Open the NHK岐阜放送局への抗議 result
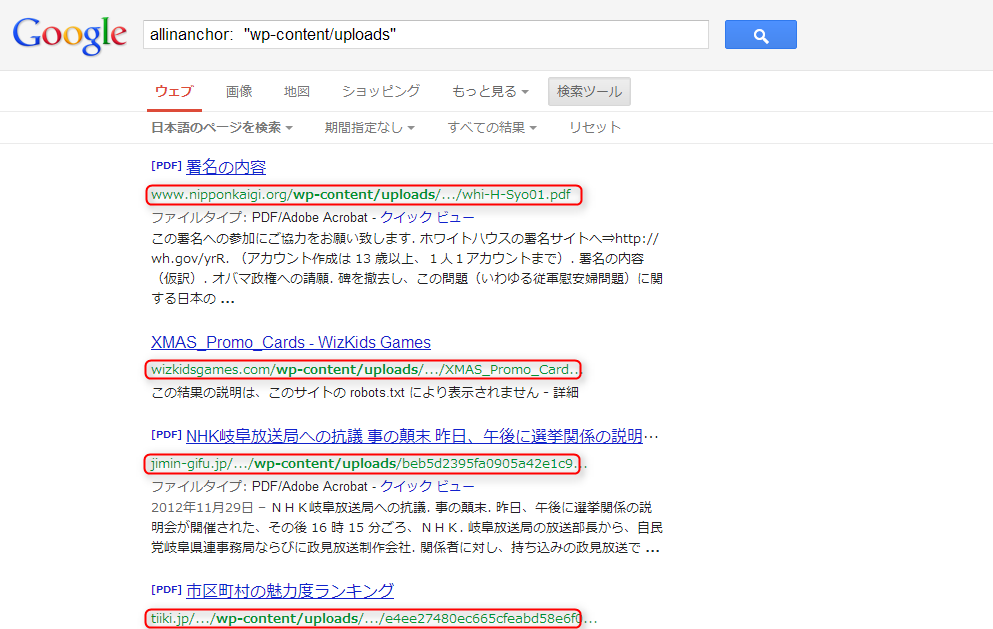The image size is (993, 629). (x=420, y=436)
